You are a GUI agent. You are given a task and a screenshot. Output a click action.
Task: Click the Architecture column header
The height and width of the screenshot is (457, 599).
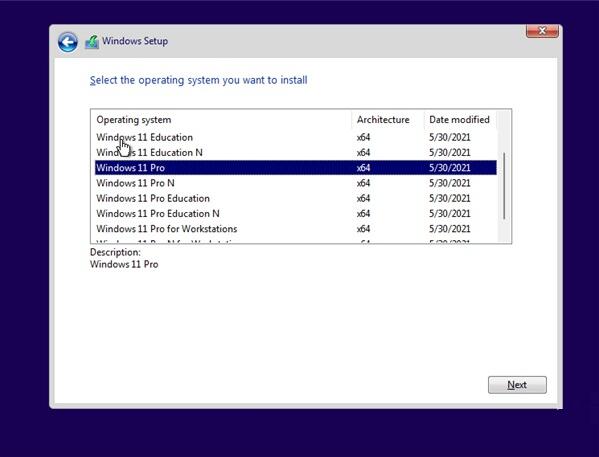tap(387, 120)
